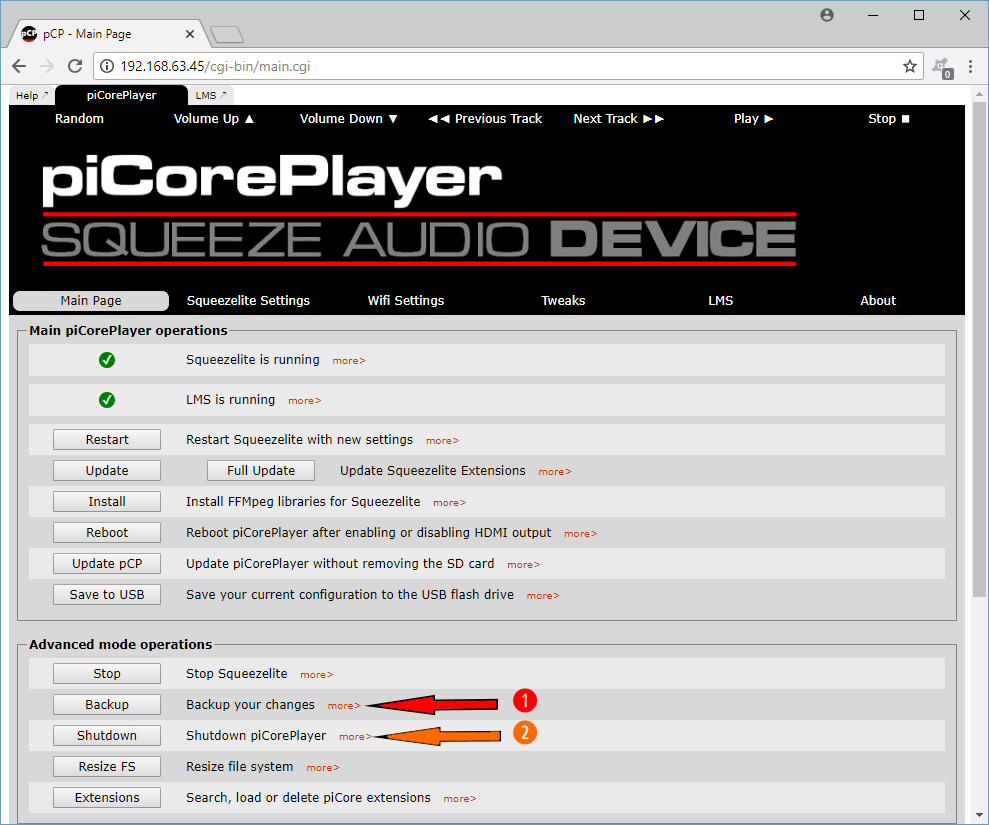Open a new browser tab
This screenshot has height=825, width=989.
(x=227, y=35)
